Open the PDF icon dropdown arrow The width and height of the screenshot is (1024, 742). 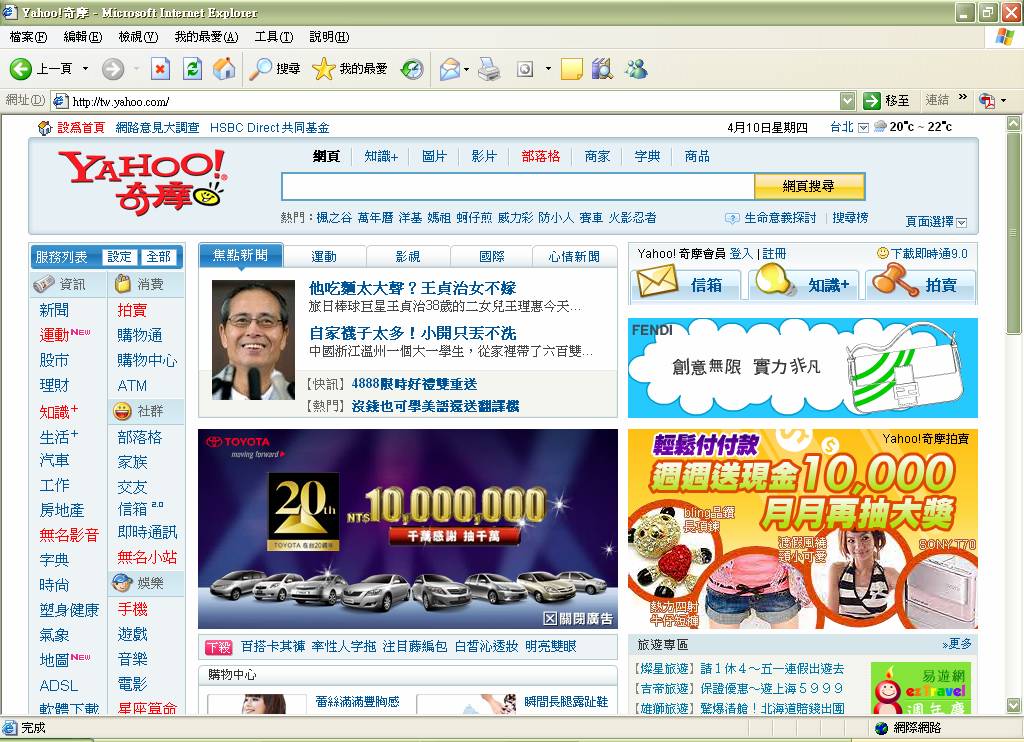[x=1004, y=101]
